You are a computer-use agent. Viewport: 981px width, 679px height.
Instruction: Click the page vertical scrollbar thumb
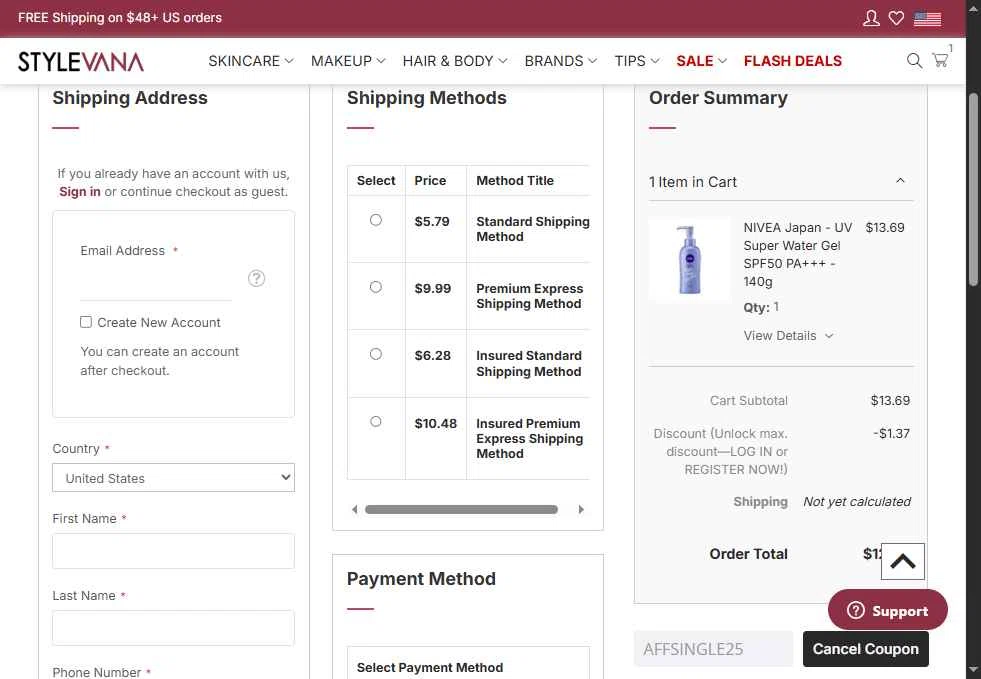coord(973,190)
